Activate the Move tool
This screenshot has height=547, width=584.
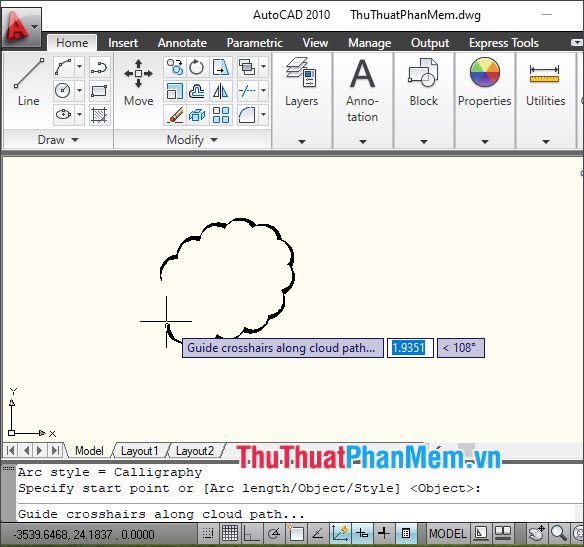pyautogui.click(x=139, y=82)
